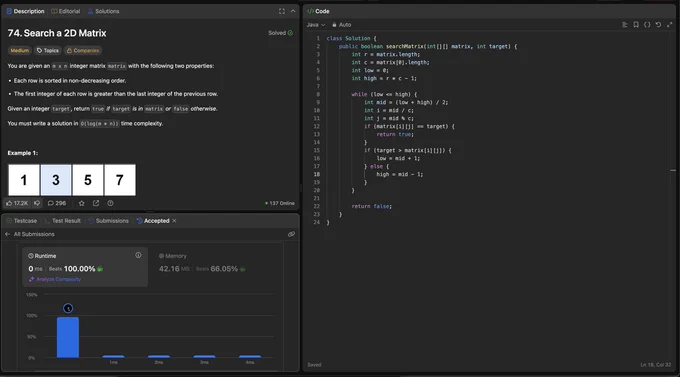Click Analyze Complexity link
This screenshot has height=377, width=680.
(55, 279)
